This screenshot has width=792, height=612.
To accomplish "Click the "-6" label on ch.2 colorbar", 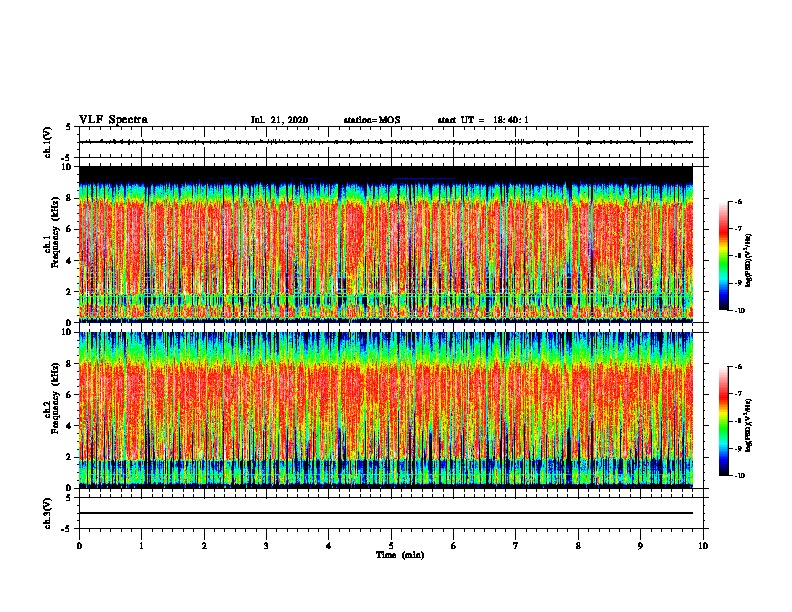I will 738,367.
